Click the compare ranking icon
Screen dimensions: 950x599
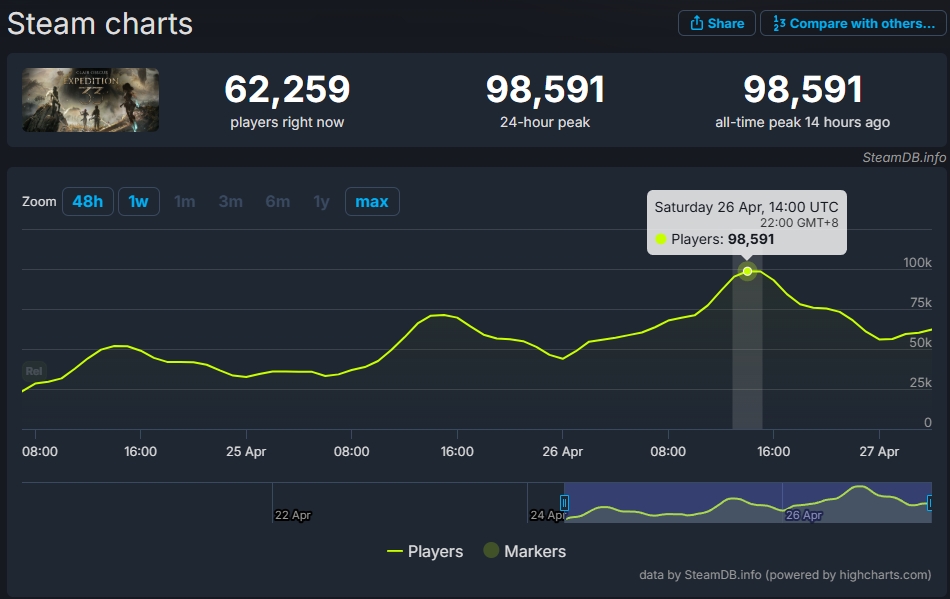point(779,23)
